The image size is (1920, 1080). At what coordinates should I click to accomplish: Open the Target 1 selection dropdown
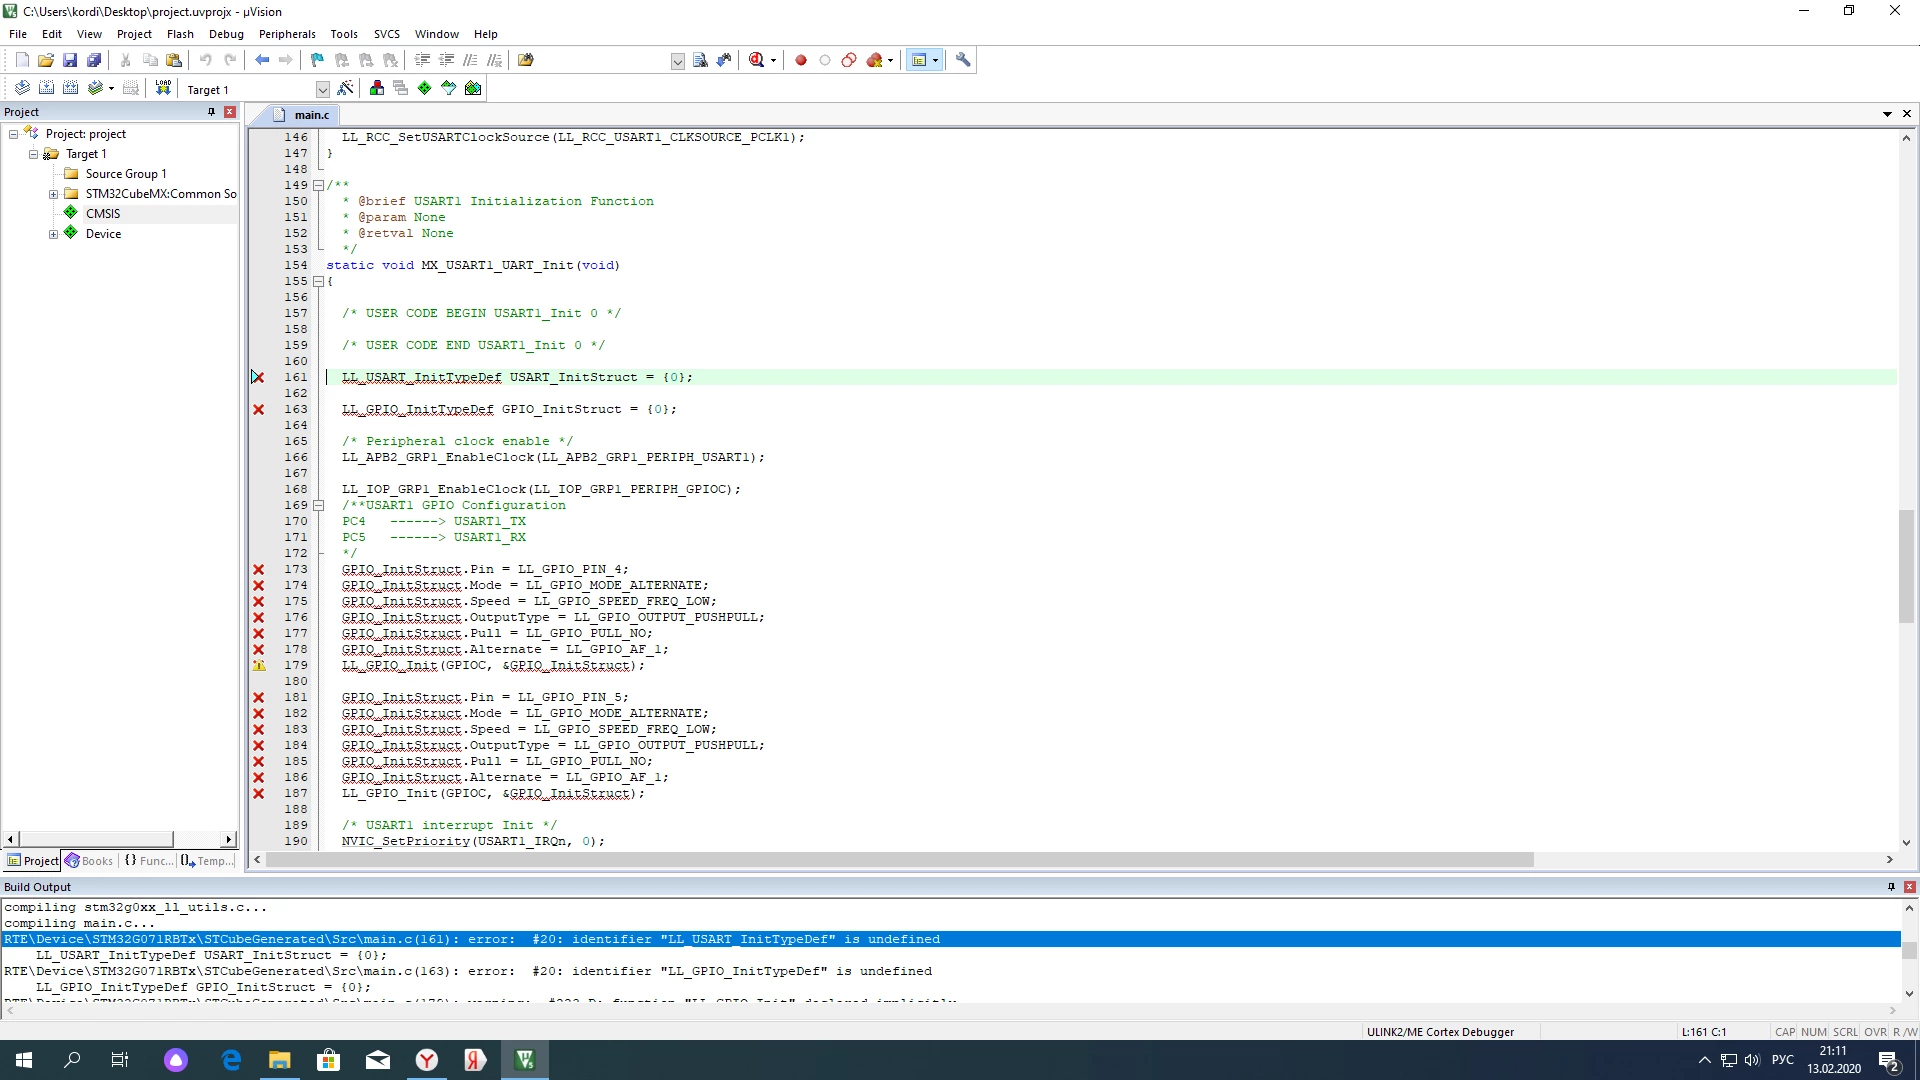tap(322, 89)
